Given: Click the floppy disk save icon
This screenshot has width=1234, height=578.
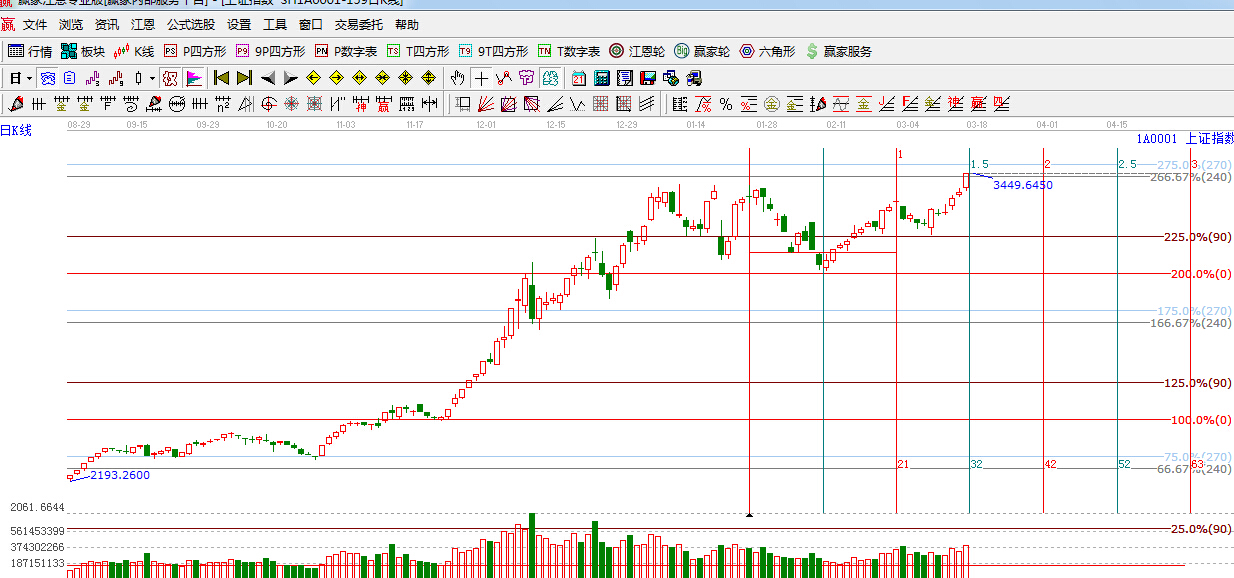Looking at the screenshot, I should pyautogui.click(x=648, y=78).
